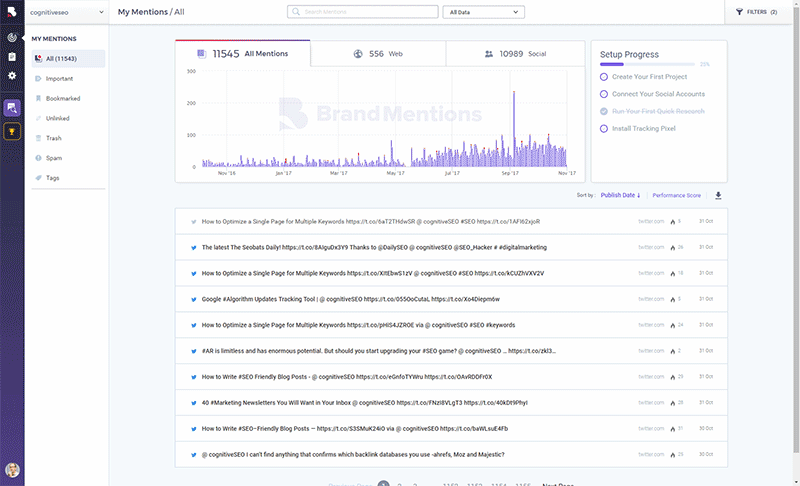Open the settings gear in left sidebar

coord(12,75)
